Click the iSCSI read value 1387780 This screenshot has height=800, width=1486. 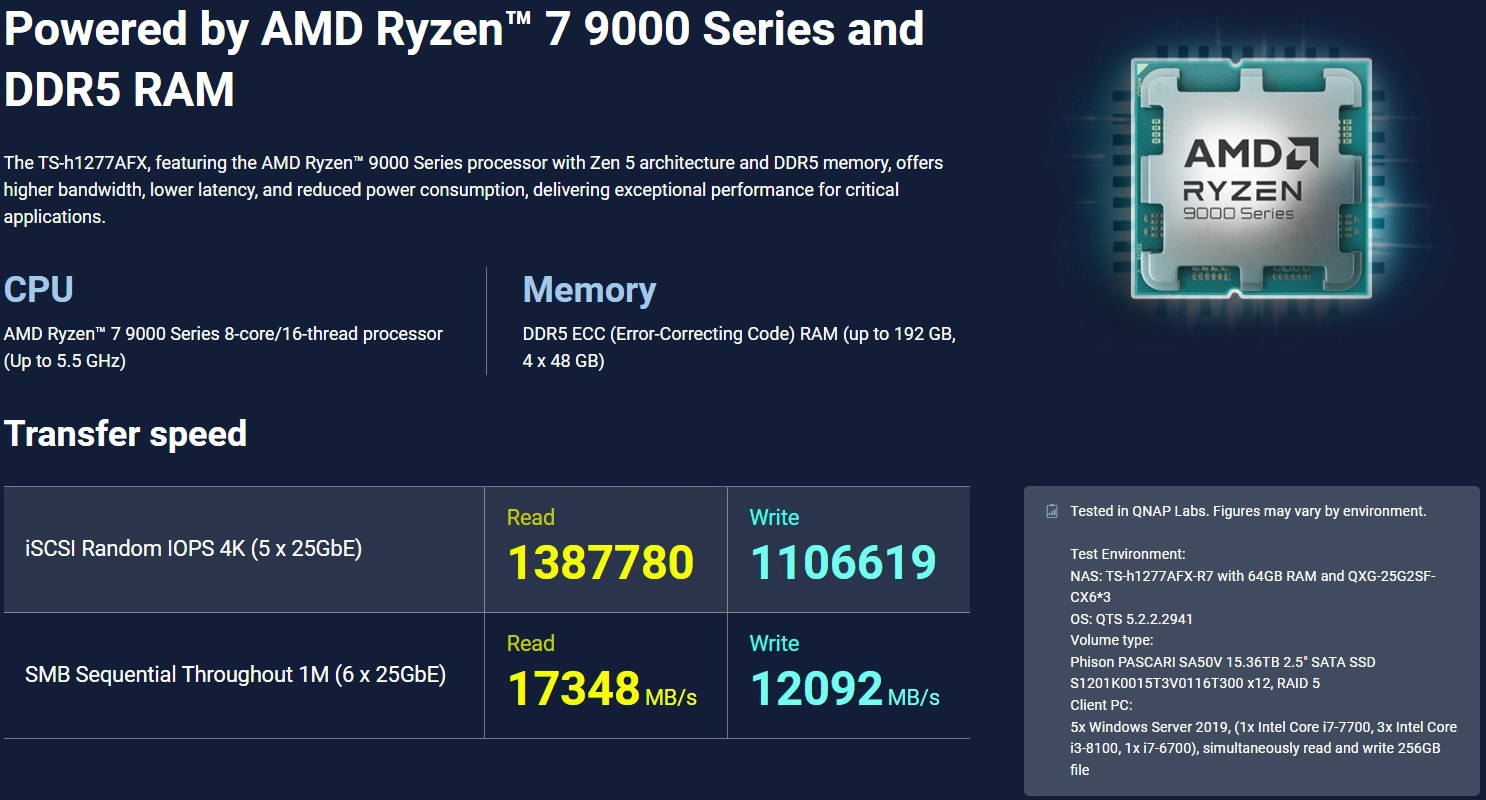coord(600,563)
